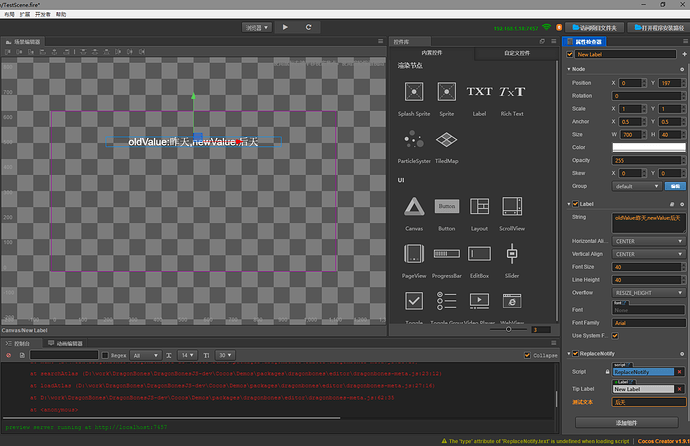Open the Group default dropdown
Image resolution: width=690 pixels, height=446 pixels.
636,186
